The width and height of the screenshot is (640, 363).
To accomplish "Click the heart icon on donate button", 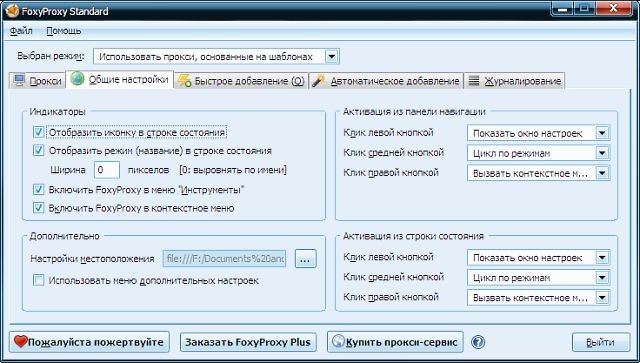I will [20, 341].
